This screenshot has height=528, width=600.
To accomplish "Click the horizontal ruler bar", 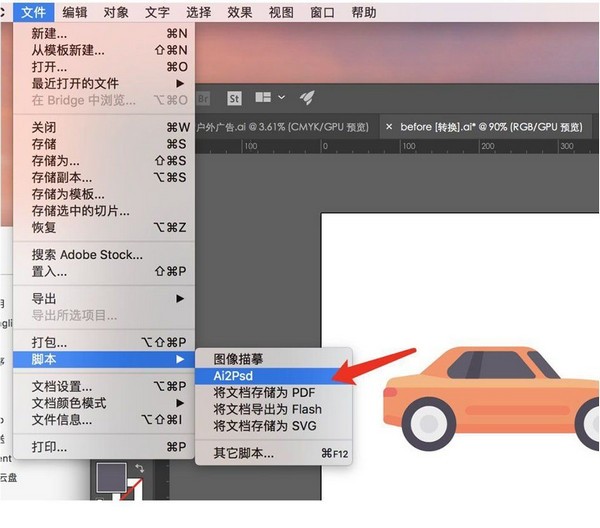I will point(397,146).
